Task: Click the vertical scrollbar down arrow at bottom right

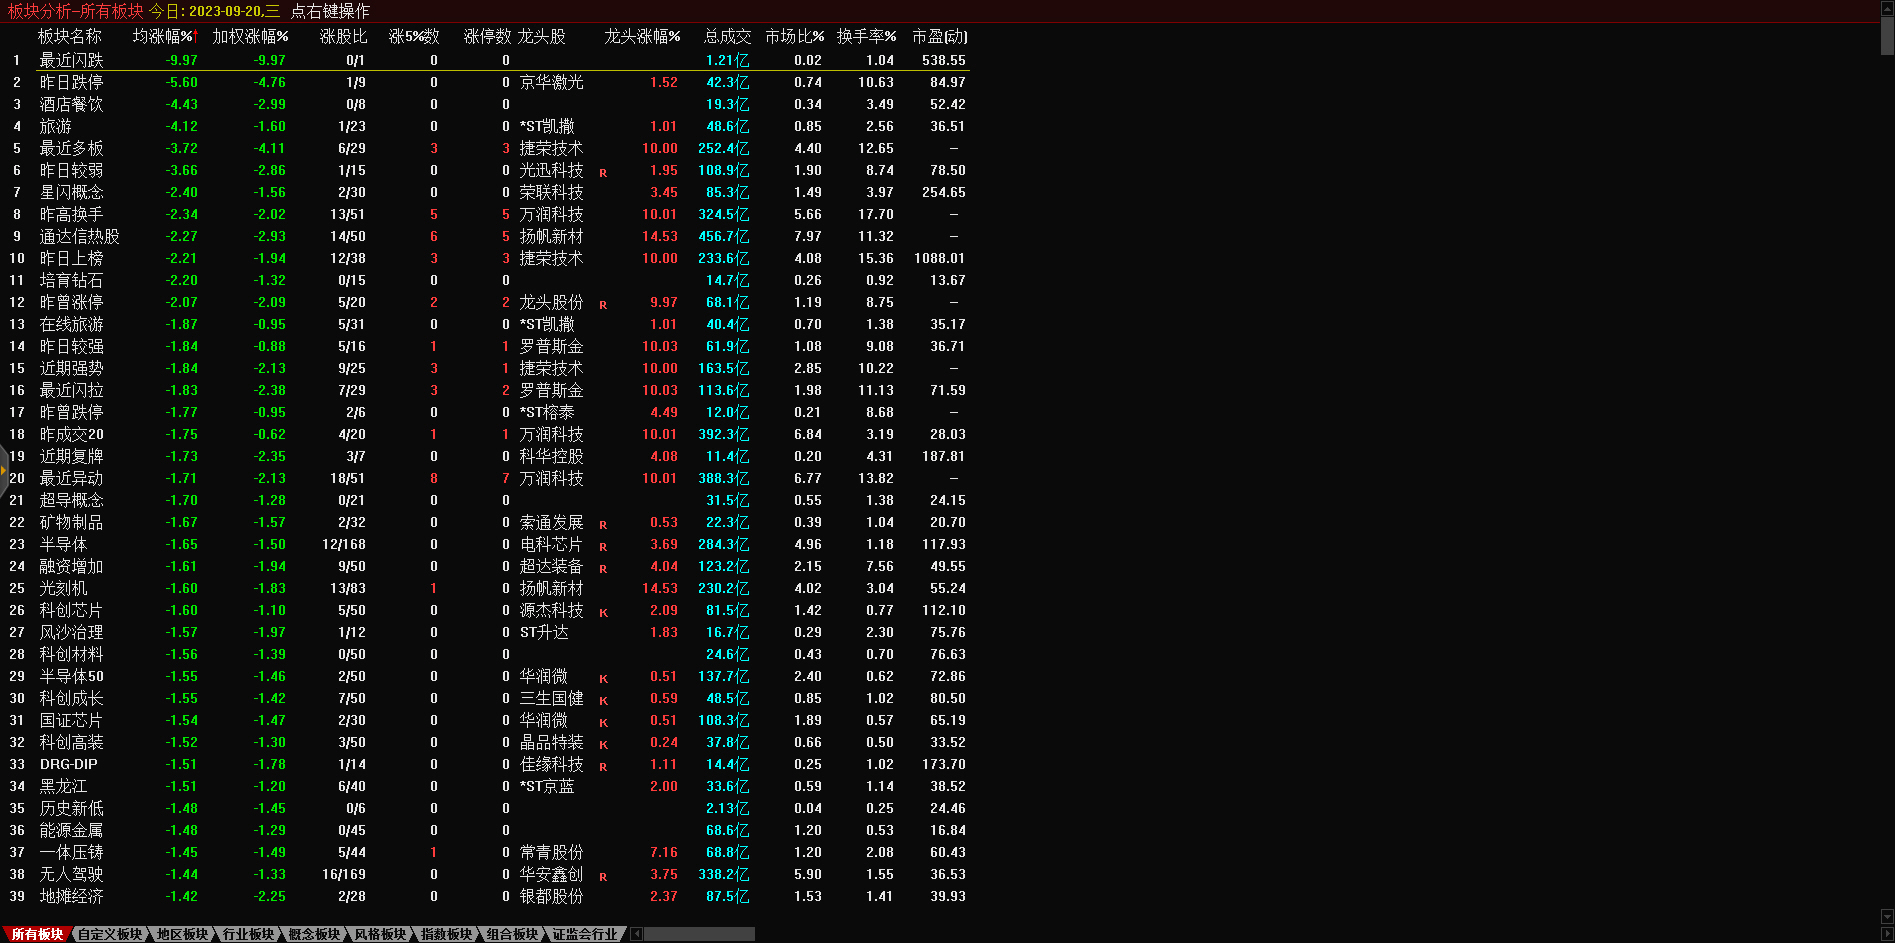Action: (1887, 916)
